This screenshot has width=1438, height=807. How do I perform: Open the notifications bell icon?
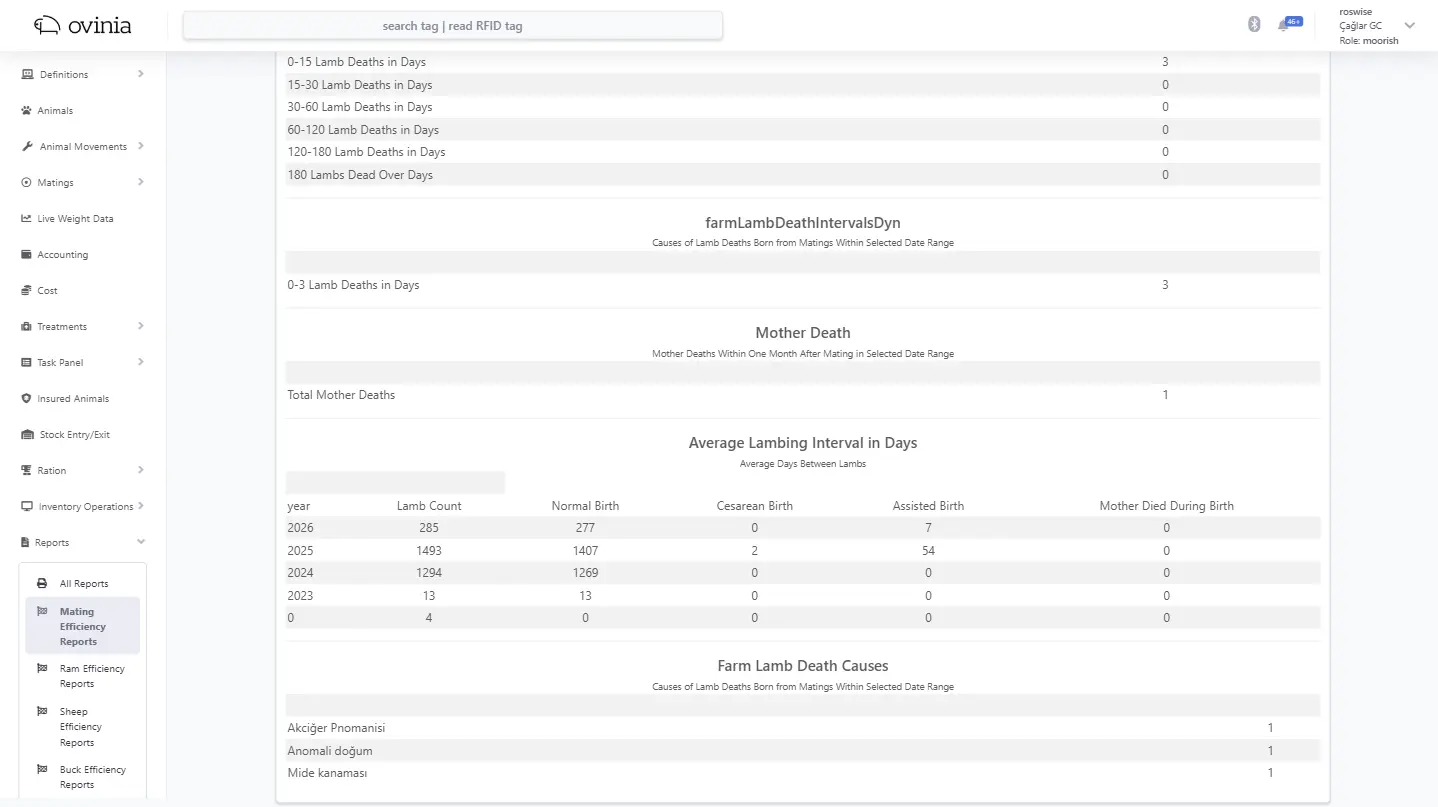(1283, 25)
